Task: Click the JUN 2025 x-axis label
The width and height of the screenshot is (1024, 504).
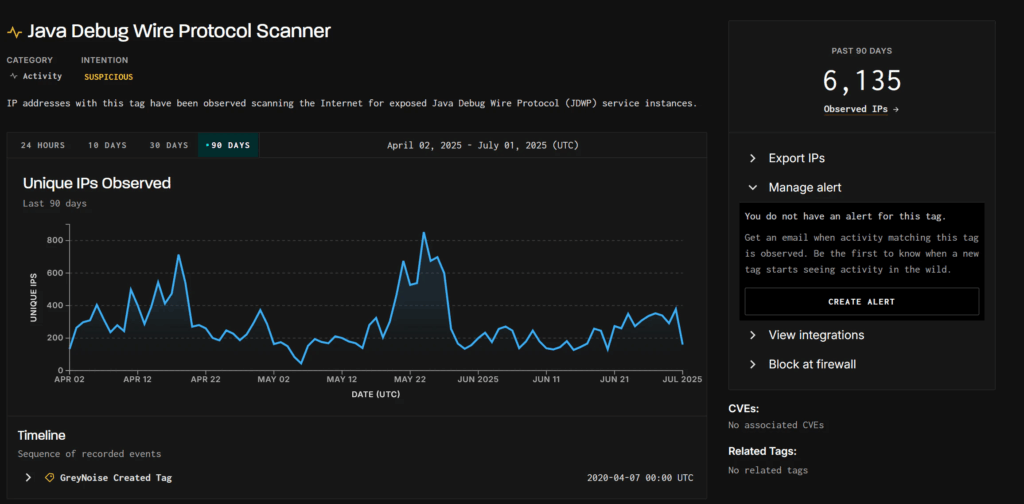Action: click(478, 379)
